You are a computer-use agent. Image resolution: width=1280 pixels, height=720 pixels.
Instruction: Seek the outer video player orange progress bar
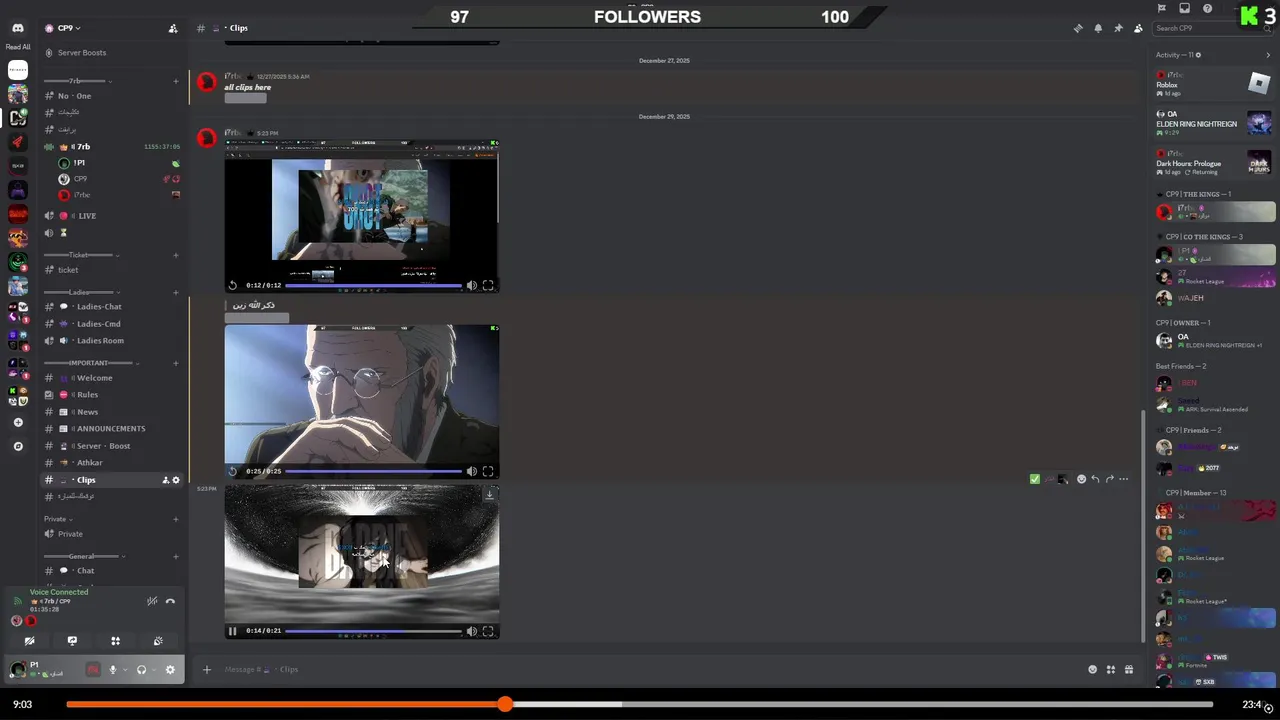640,704
